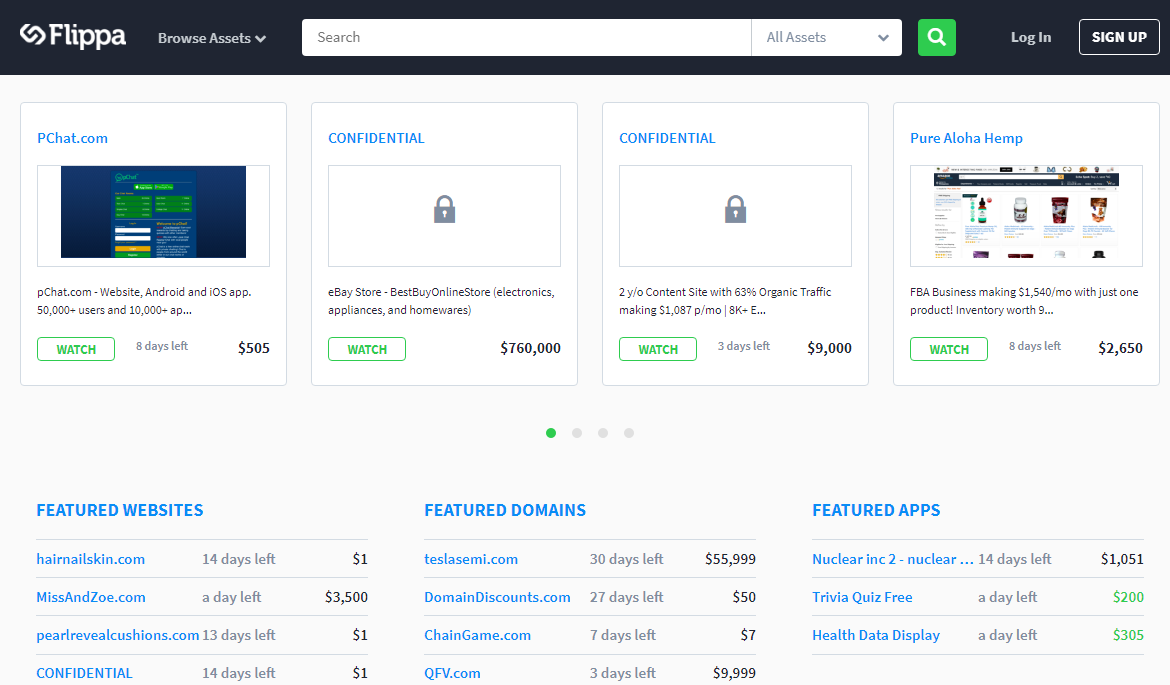Click the Flippa logo

tap(72, 36)
